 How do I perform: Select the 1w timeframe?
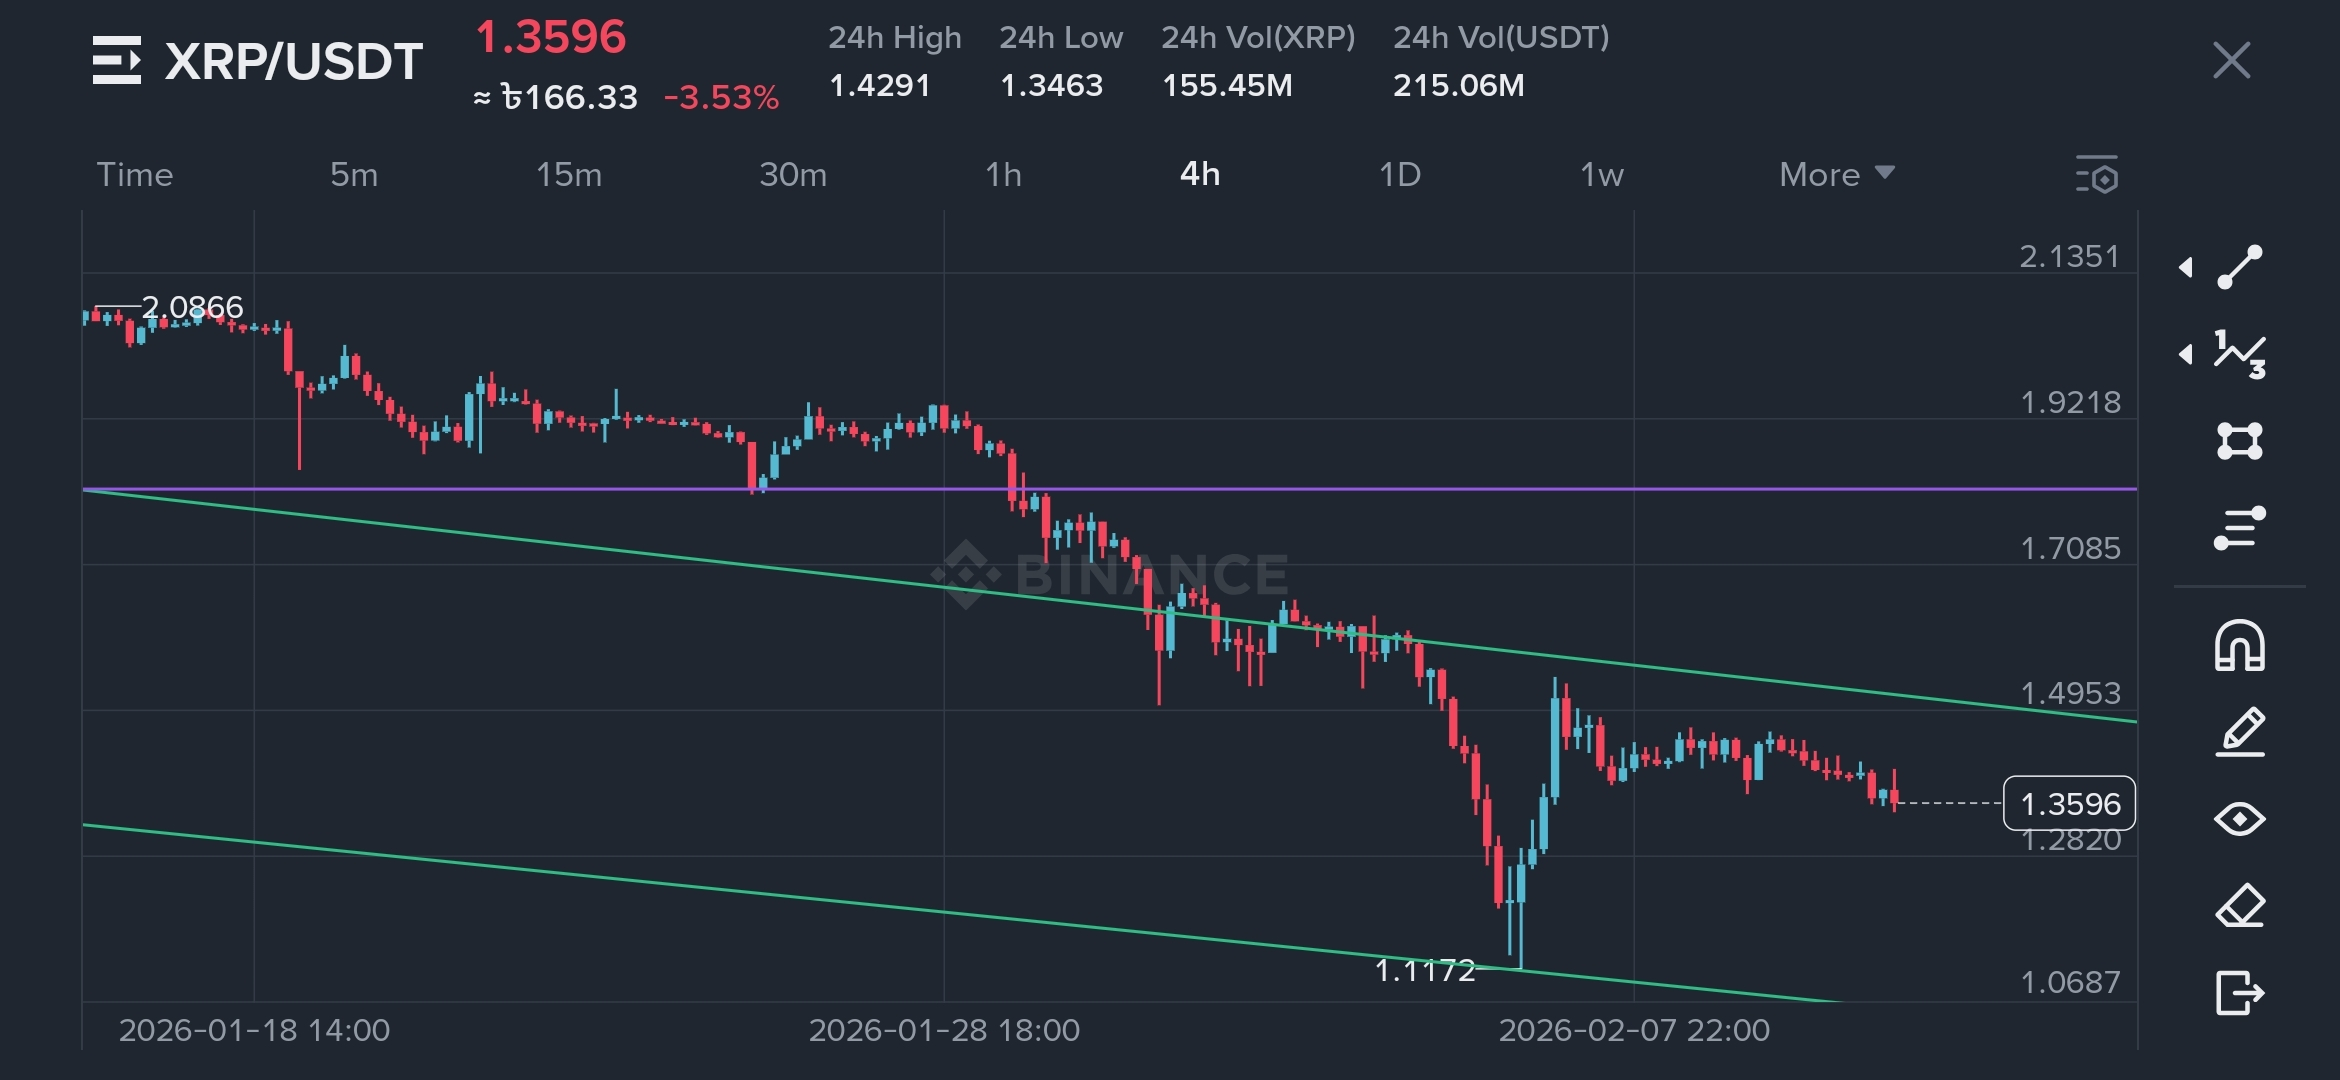pyautogui.click(x=1601, y=175)
